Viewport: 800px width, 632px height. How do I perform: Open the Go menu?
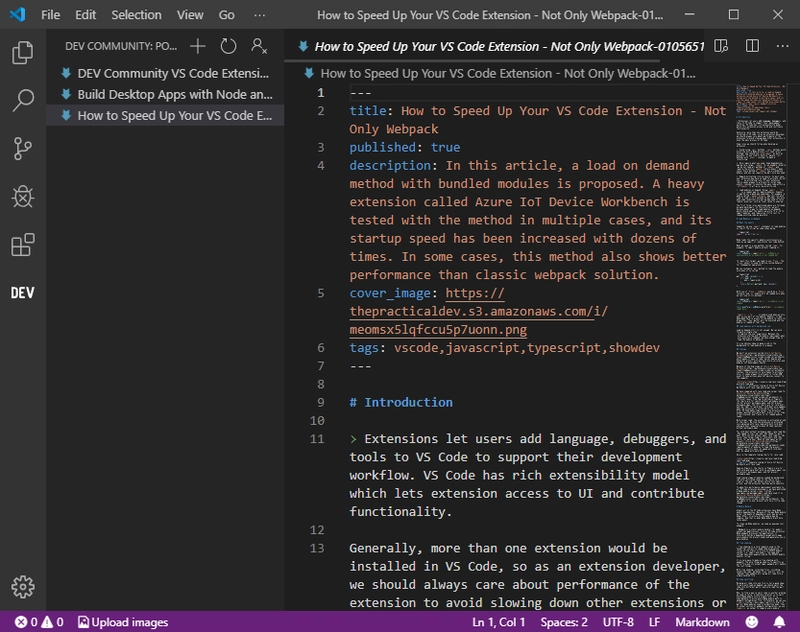click(x=227, y=15)
